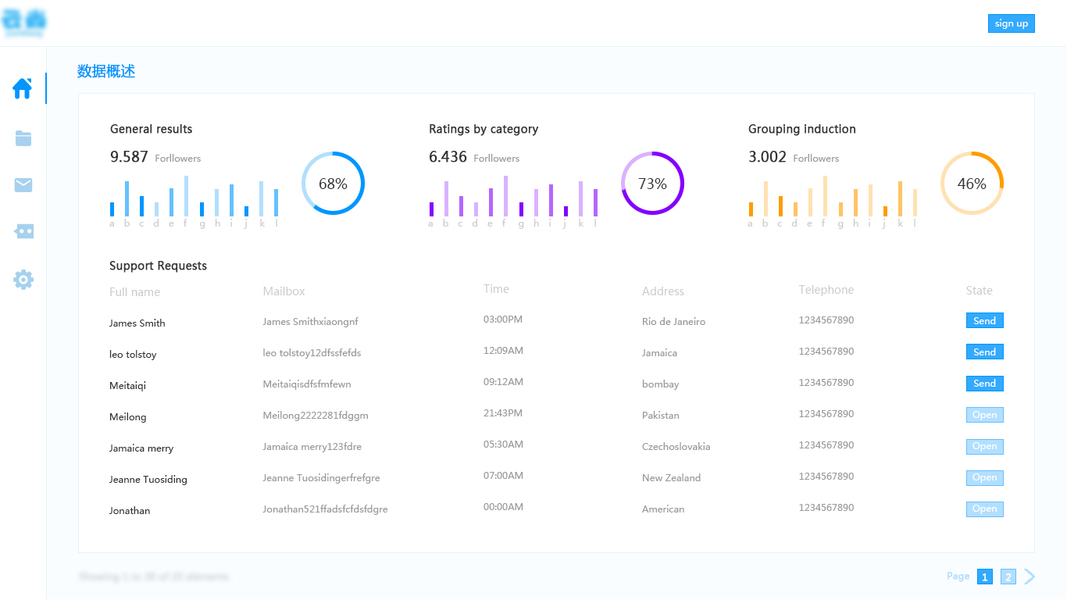Click the 05:30AM time cell
The width and height of the screenshot is (1067, 600).
[503, 445]
